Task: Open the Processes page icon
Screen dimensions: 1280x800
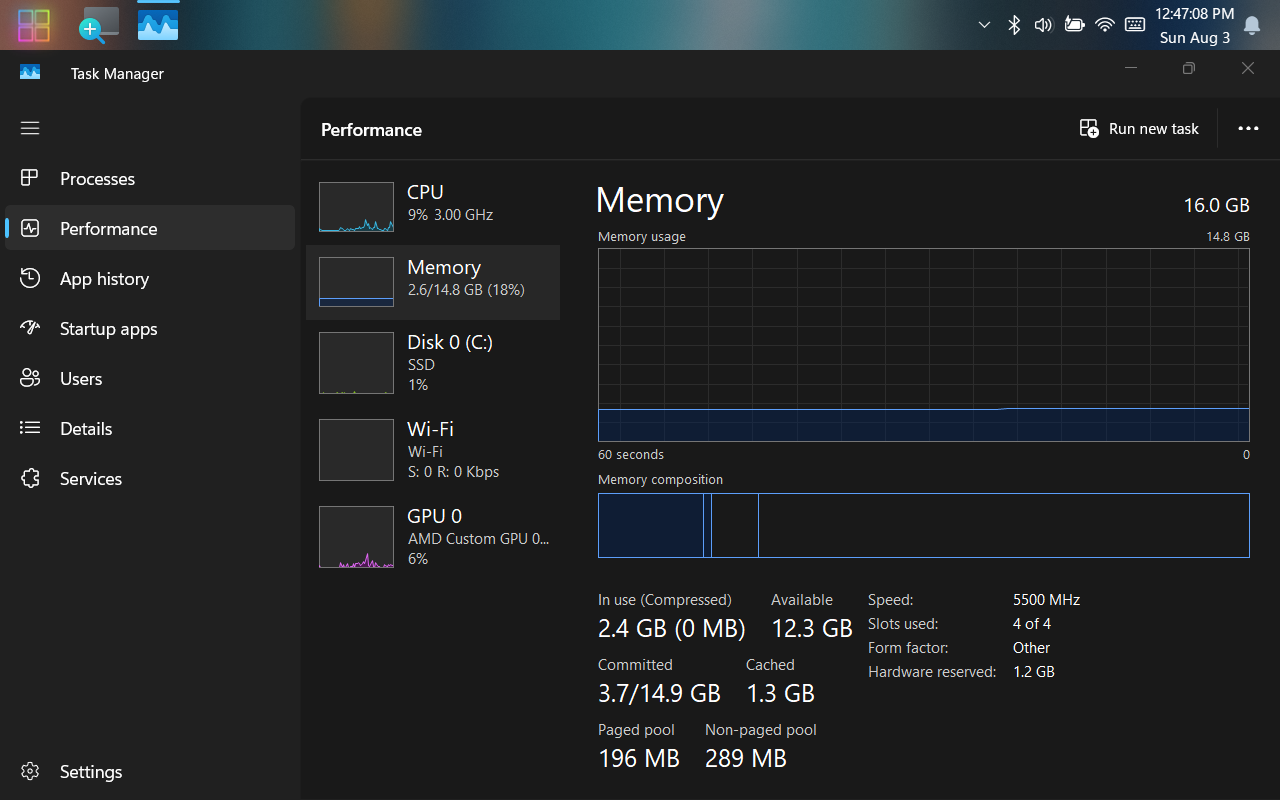Action: (x=30, y=178)
